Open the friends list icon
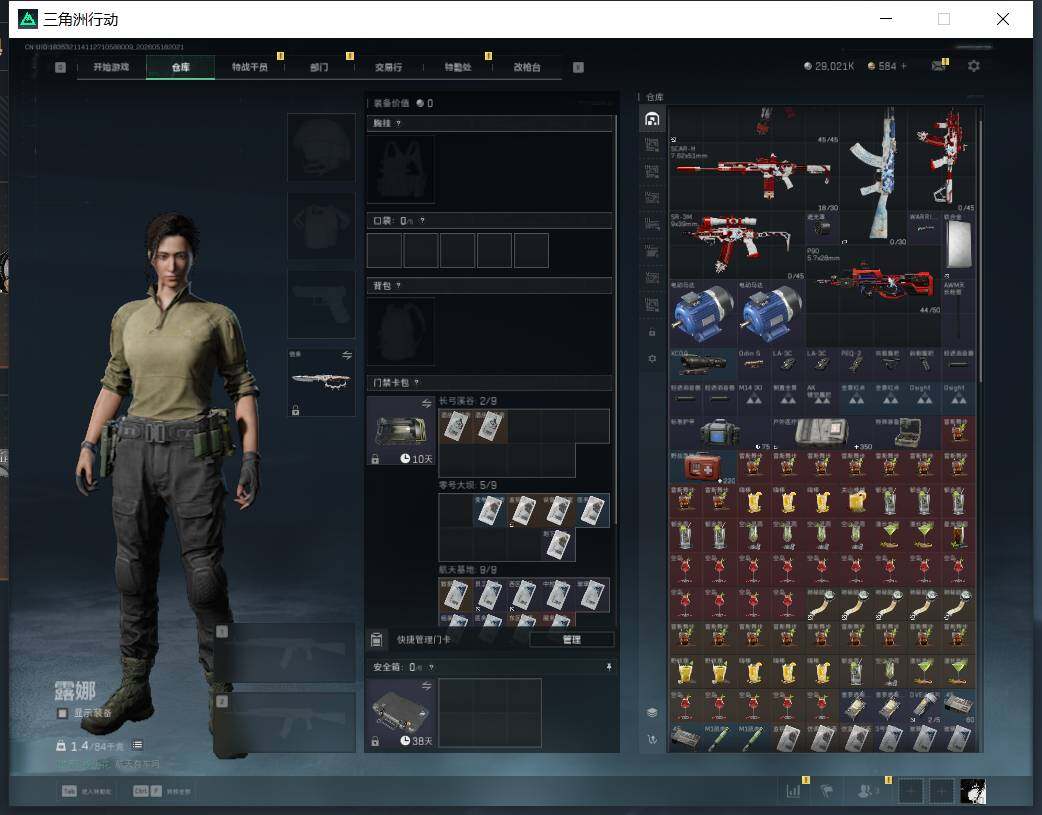The width and height of the screenshot is (1042, 815). click(866, 791)
